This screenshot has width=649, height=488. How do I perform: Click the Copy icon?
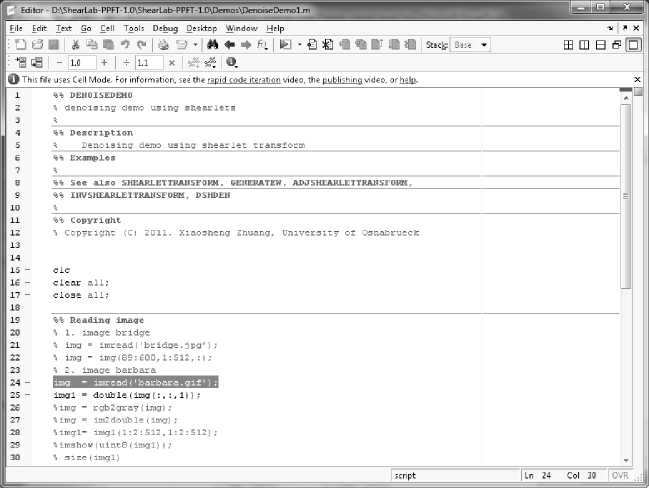coord(91,44)
